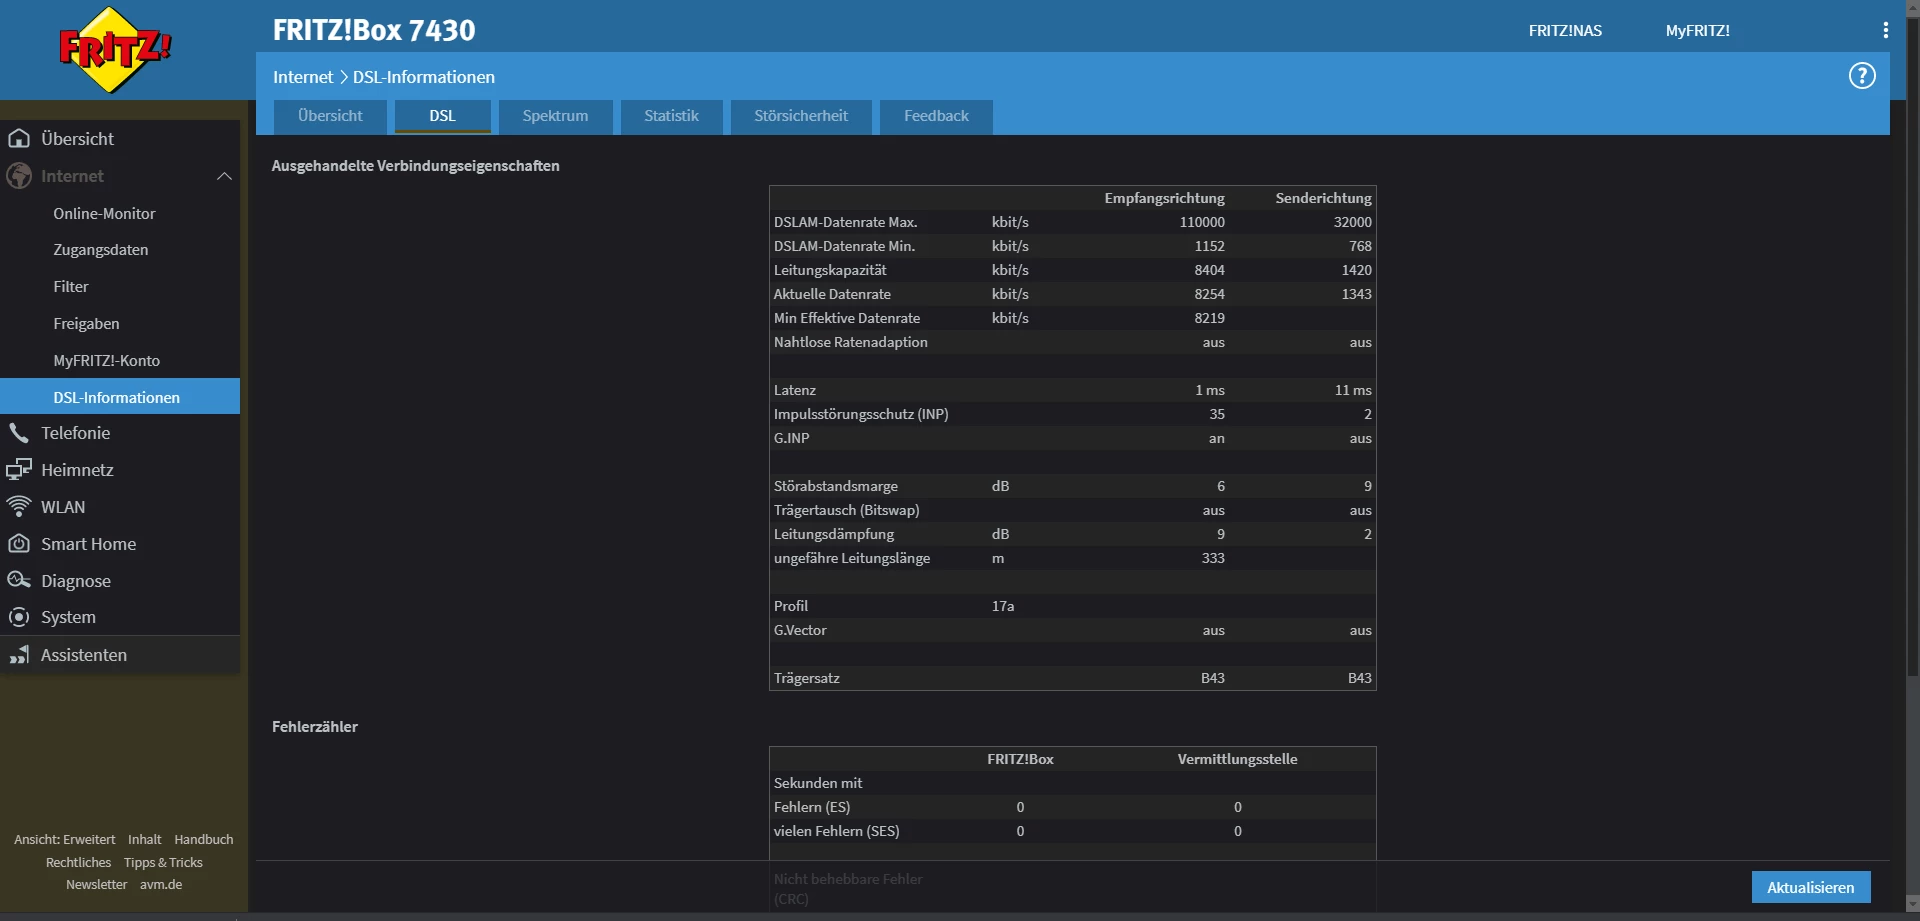Click the WLAN wifi icon
The width and height of the screenshot is (1920, 921).
19,507
